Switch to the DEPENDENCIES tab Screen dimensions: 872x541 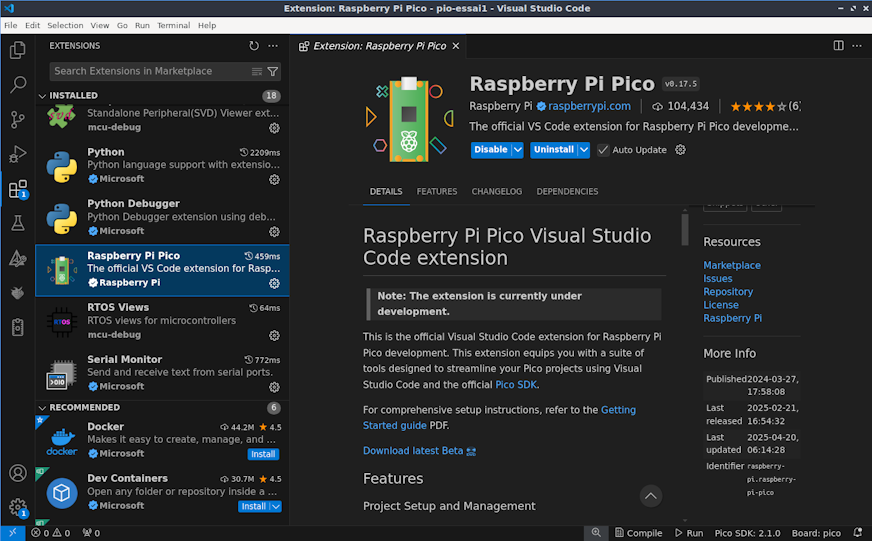(567, 191)
